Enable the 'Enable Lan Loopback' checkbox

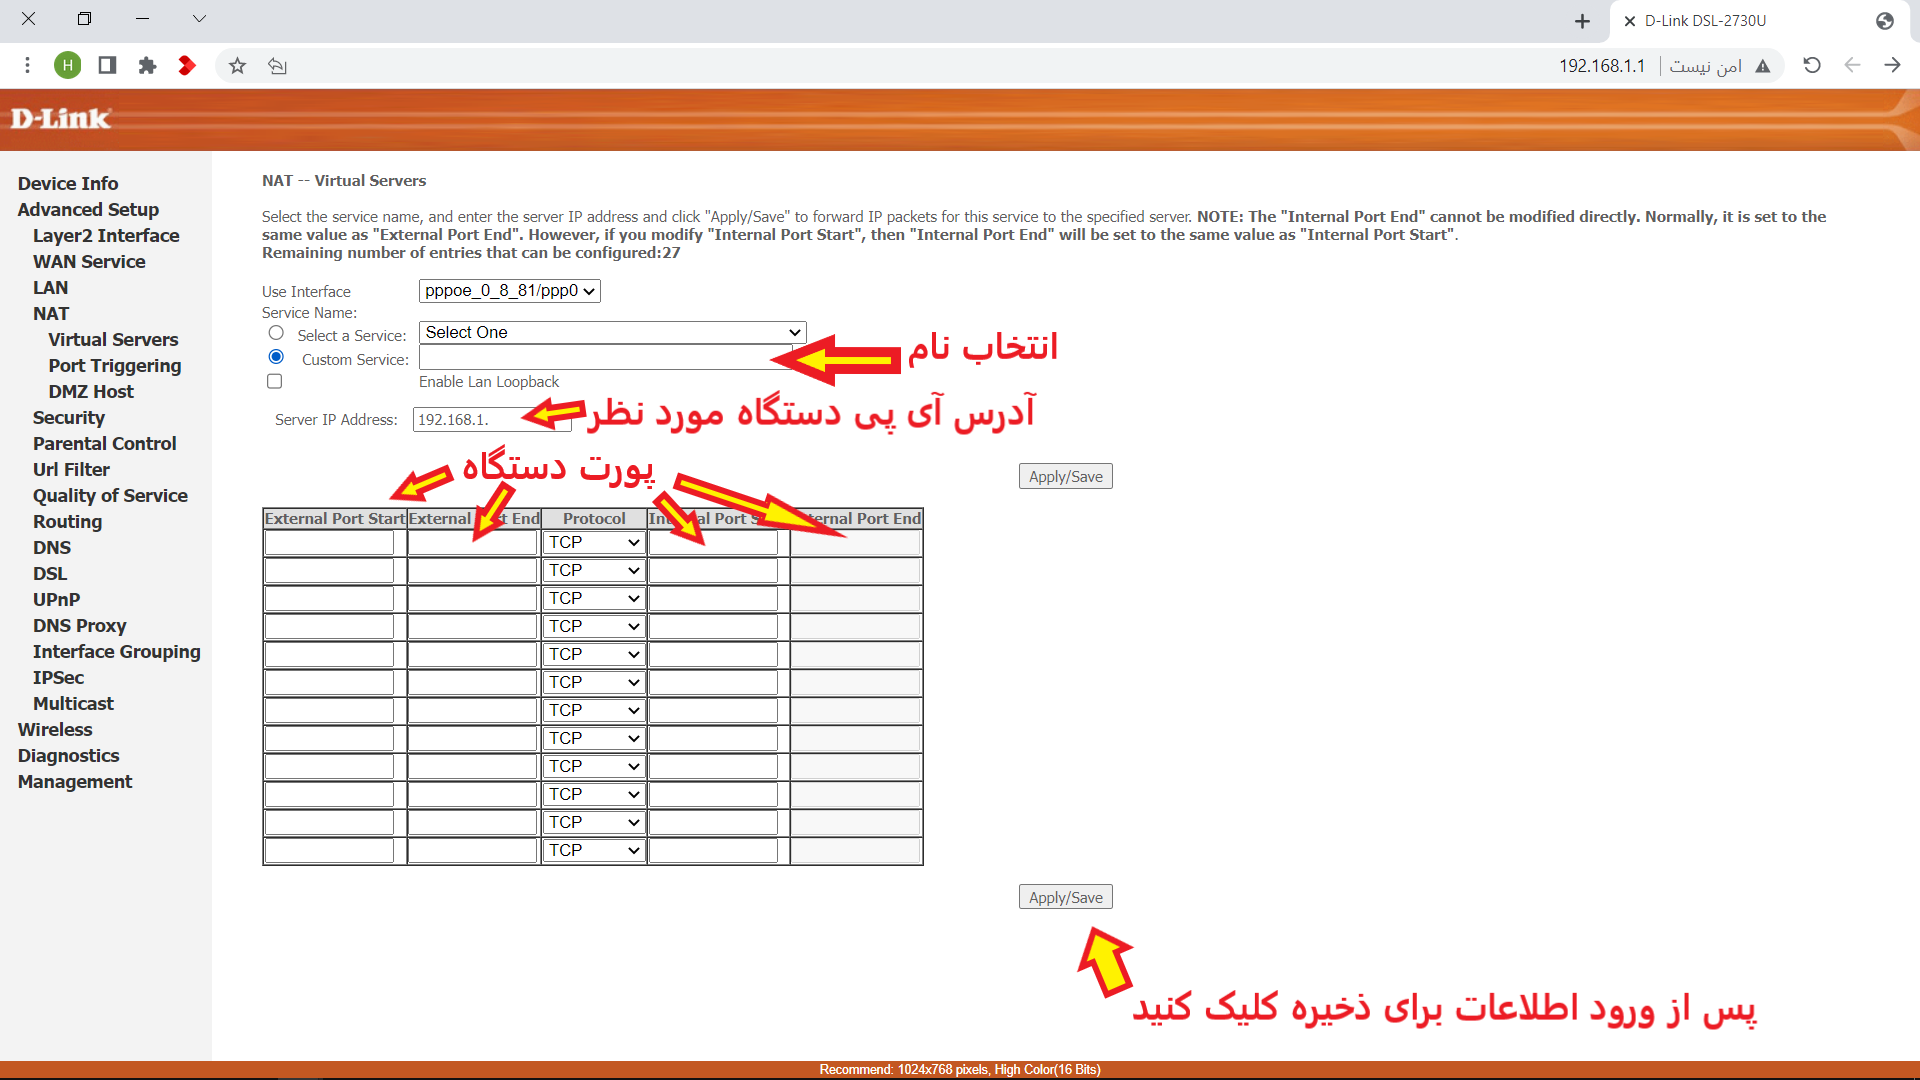click(x=274, y=381)
